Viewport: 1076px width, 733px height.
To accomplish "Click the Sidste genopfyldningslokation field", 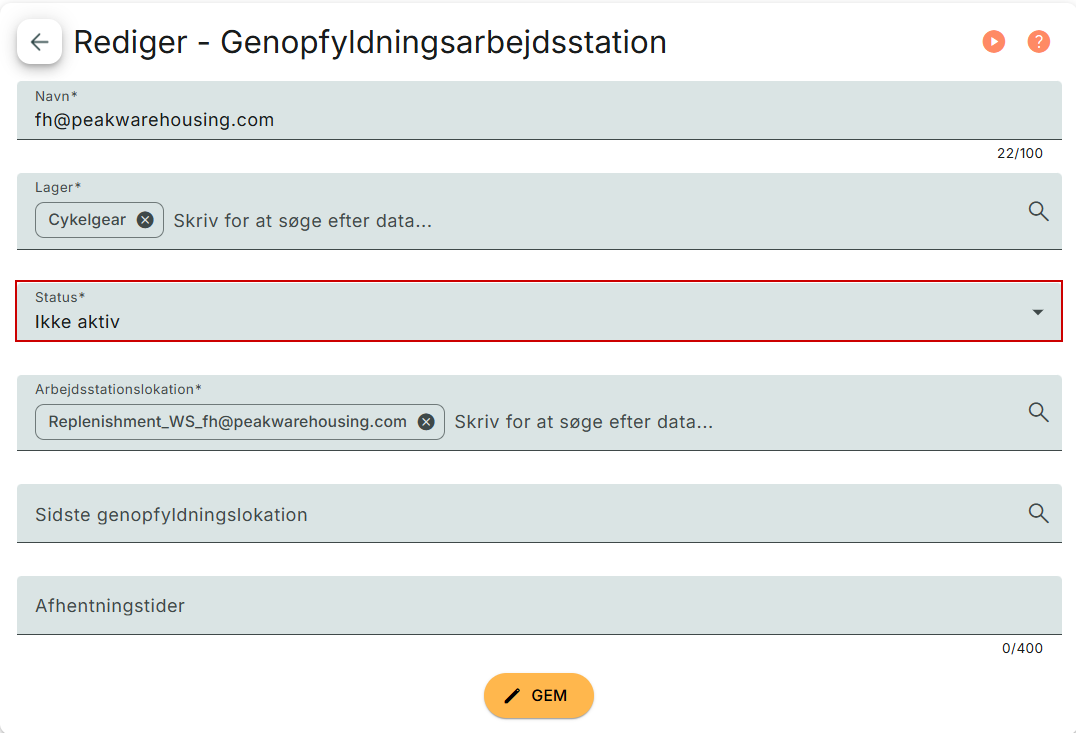I will click(500, 515).
